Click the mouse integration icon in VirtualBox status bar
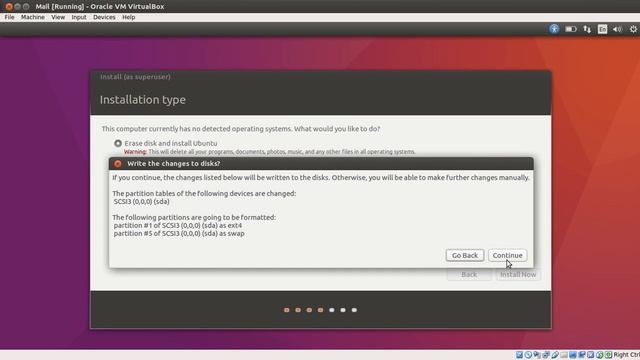The image size is (640, 360). pos(600,355)
